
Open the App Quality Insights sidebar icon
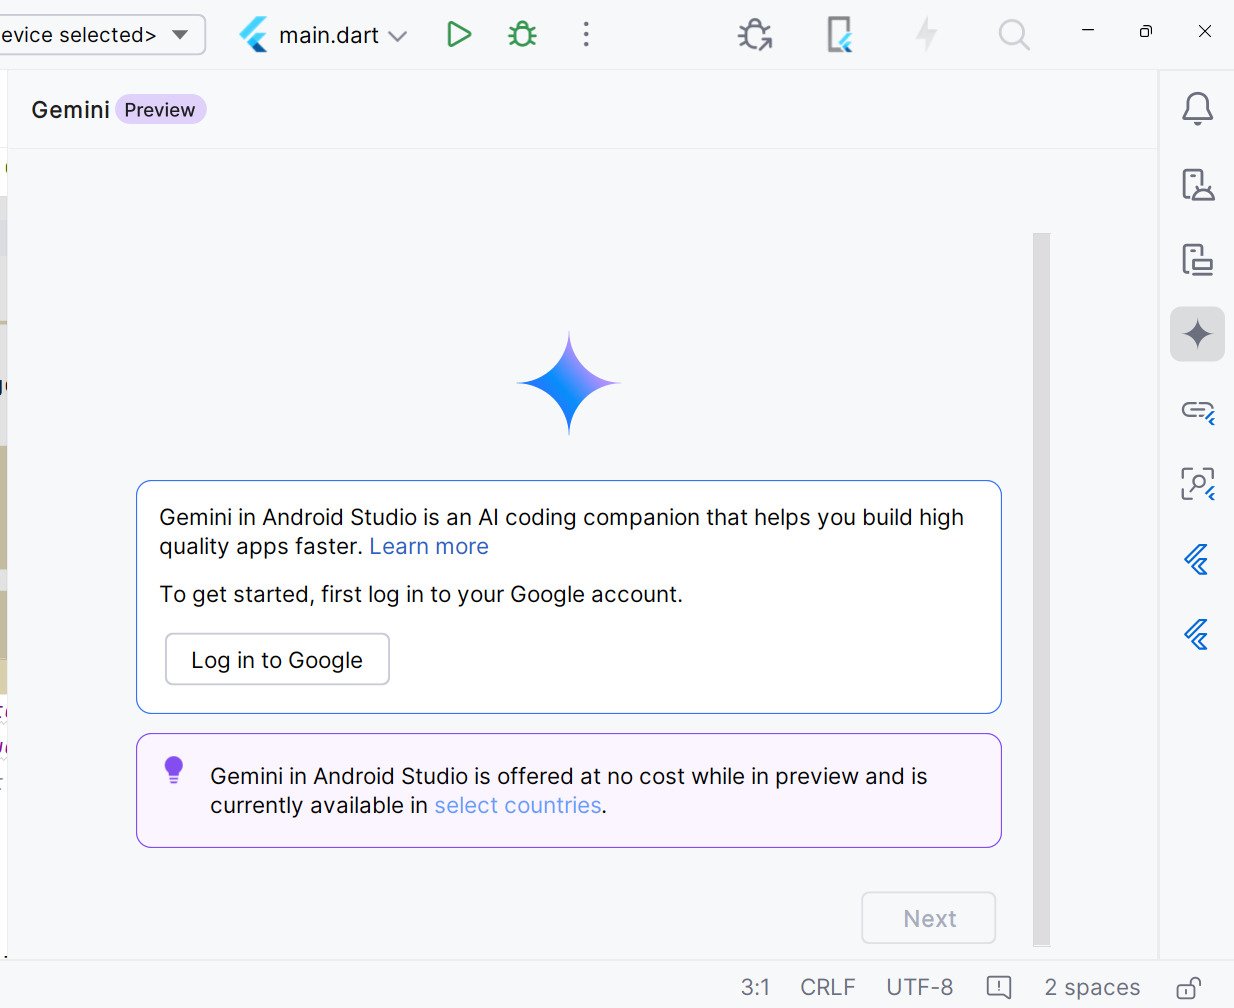(1197, 484)
